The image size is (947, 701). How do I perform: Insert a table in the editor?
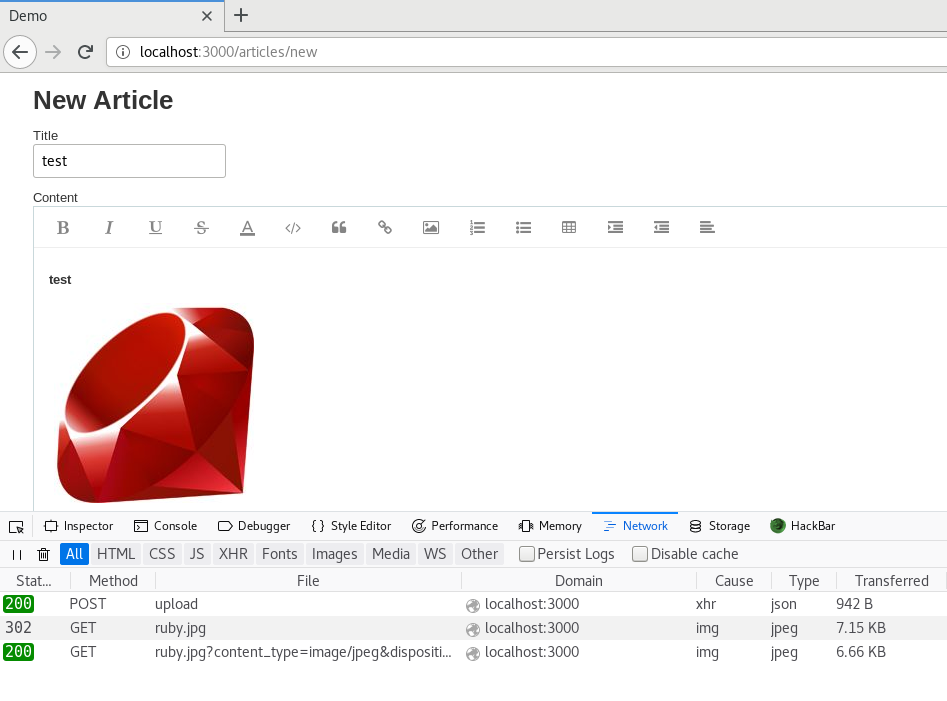tap(569, 228)
